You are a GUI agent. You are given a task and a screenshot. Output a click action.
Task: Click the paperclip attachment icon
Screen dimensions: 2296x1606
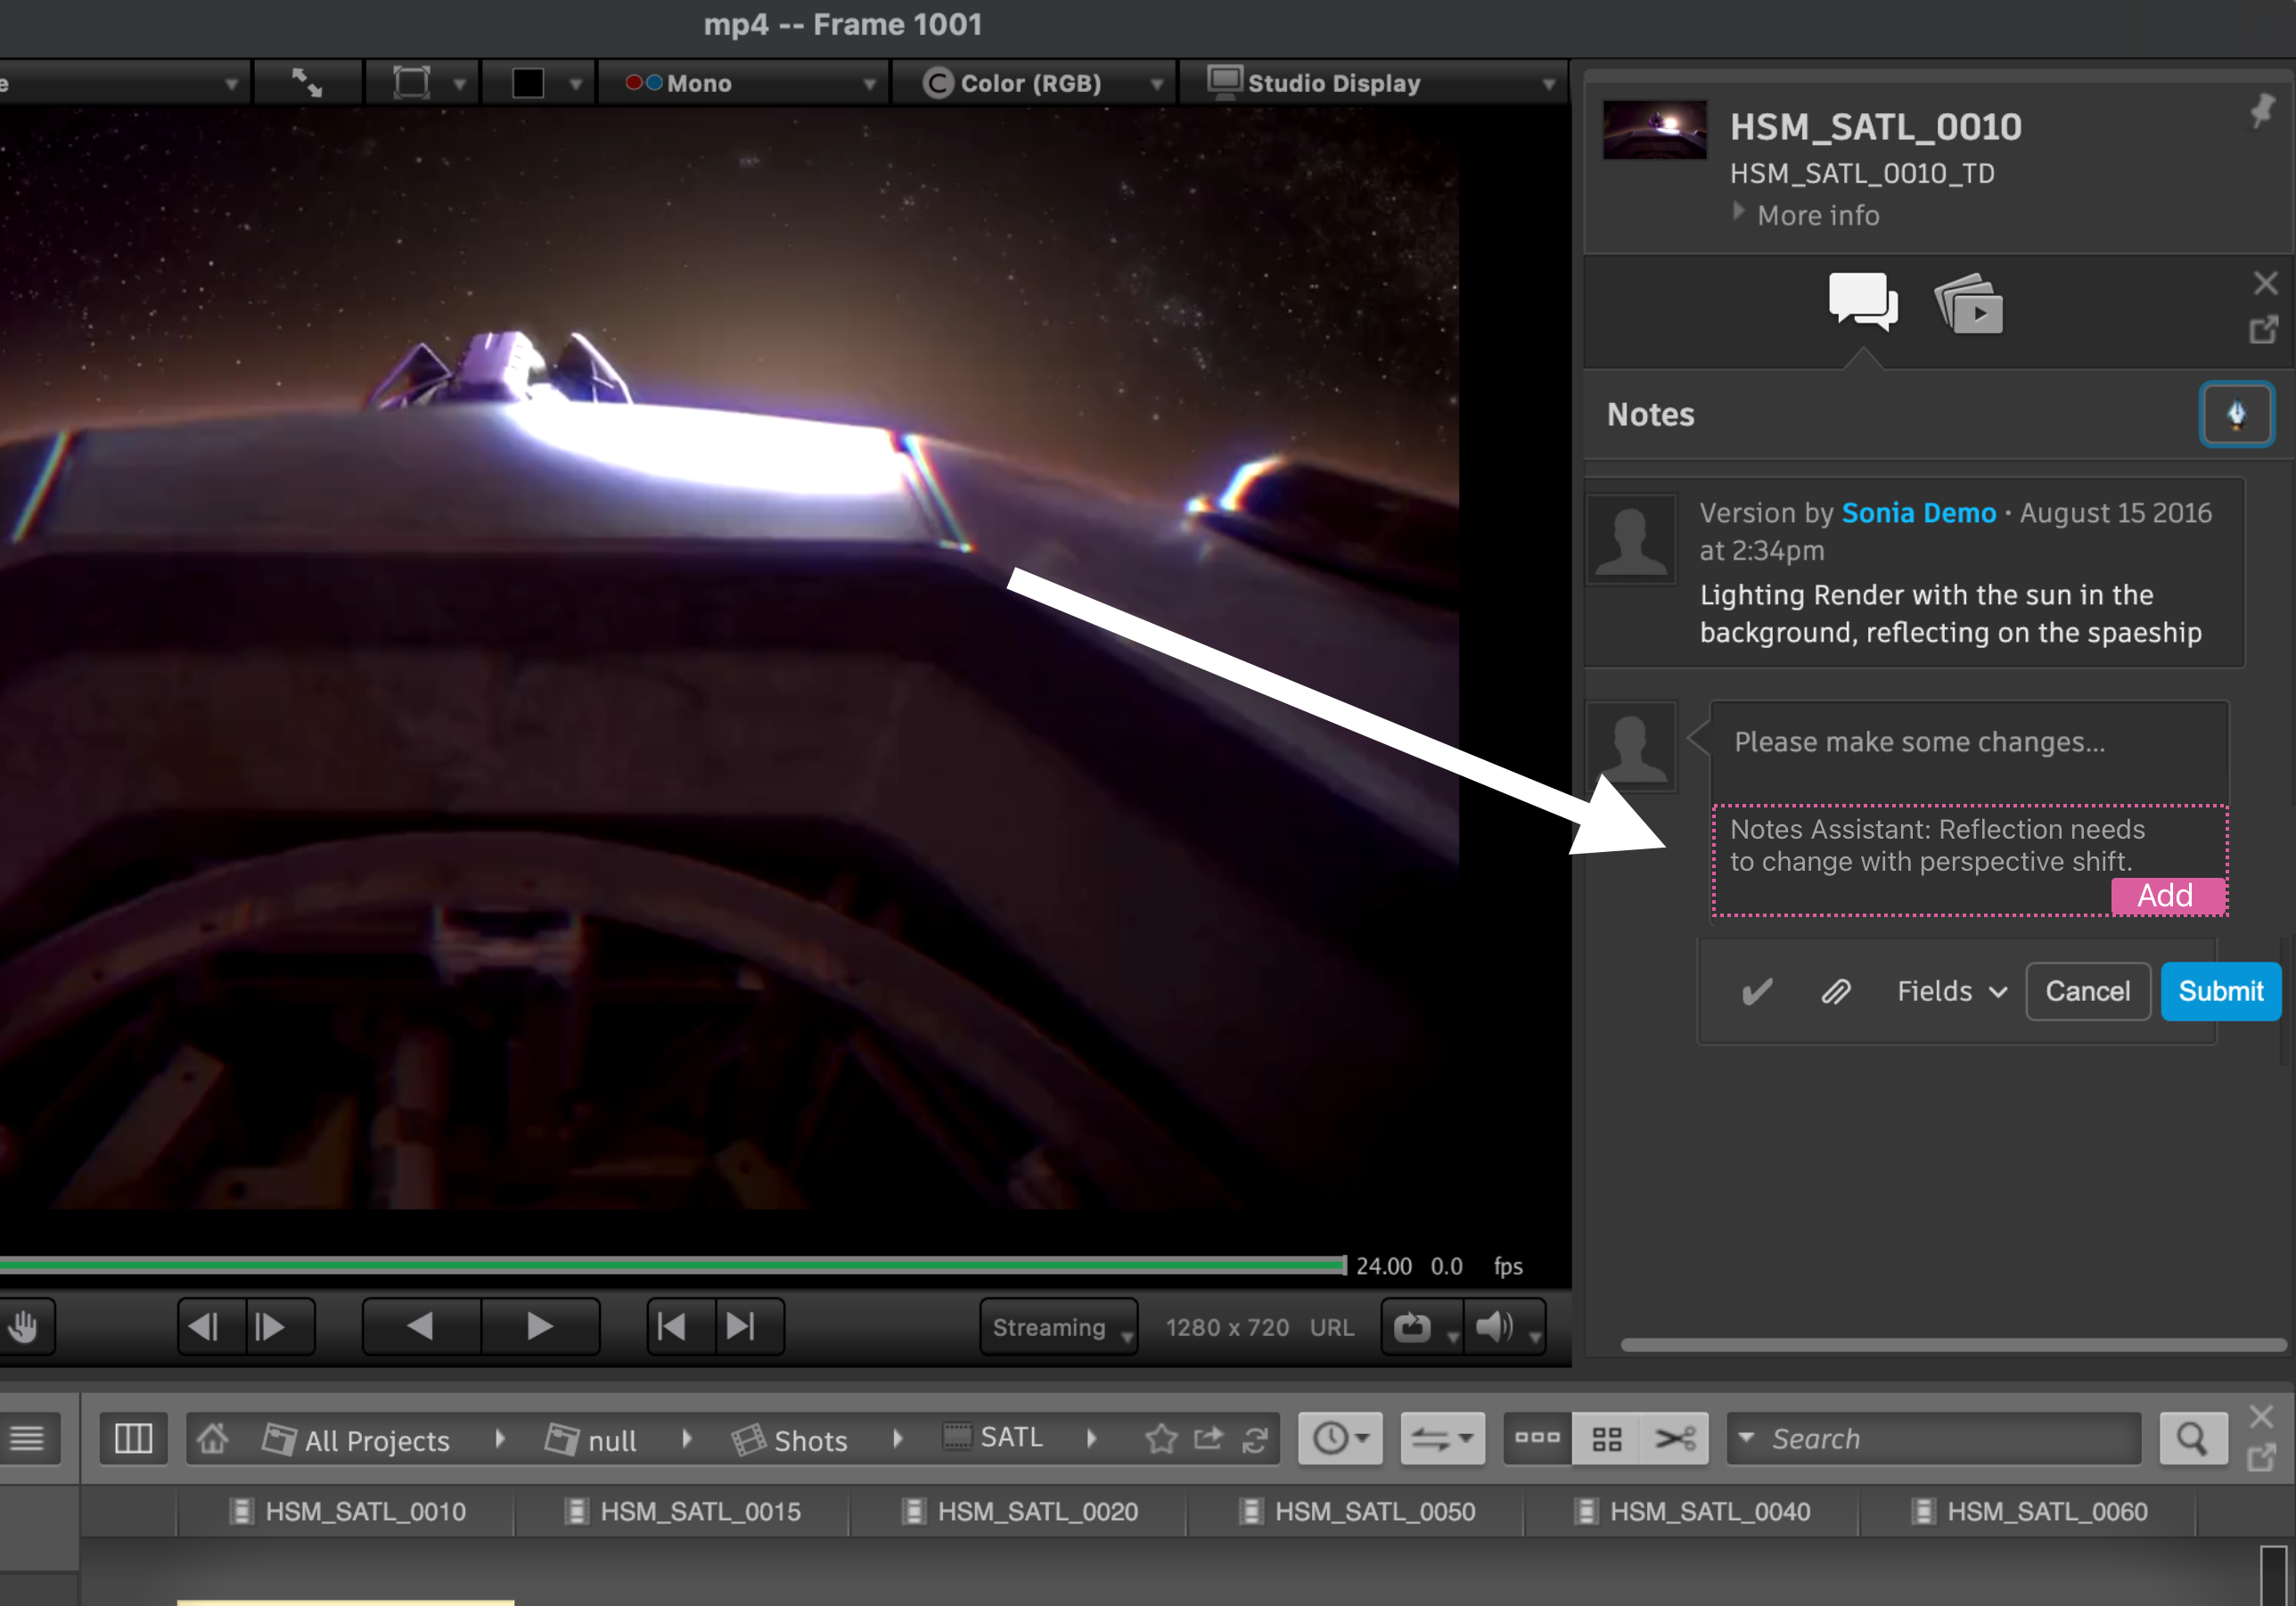[1835, 991]
